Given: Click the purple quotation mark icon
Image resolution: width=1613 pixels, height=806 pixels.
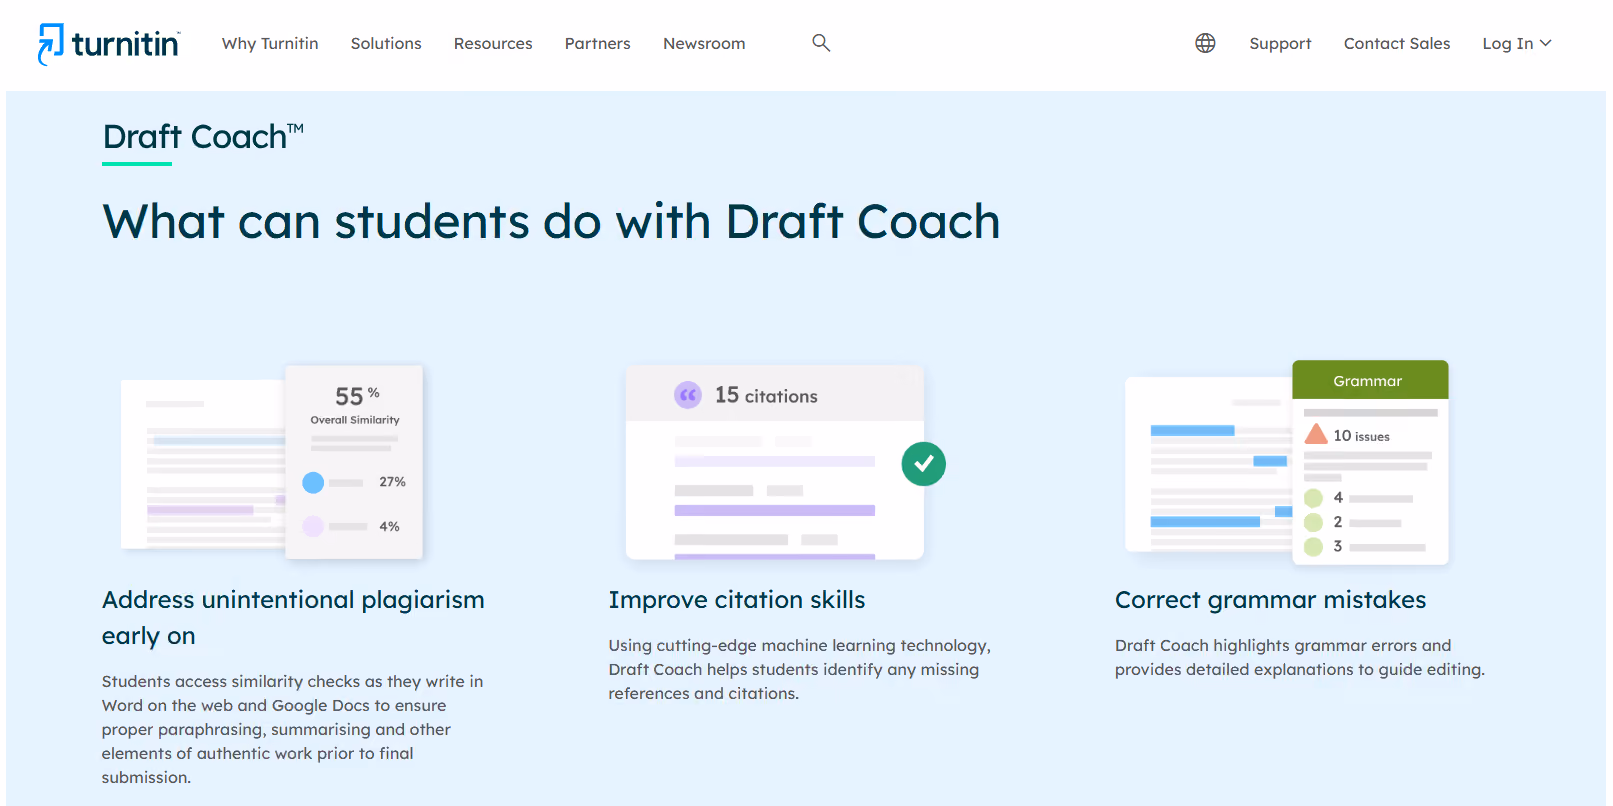Looking at the screenshot, I should pyautogui.click(x=688, y=395).
